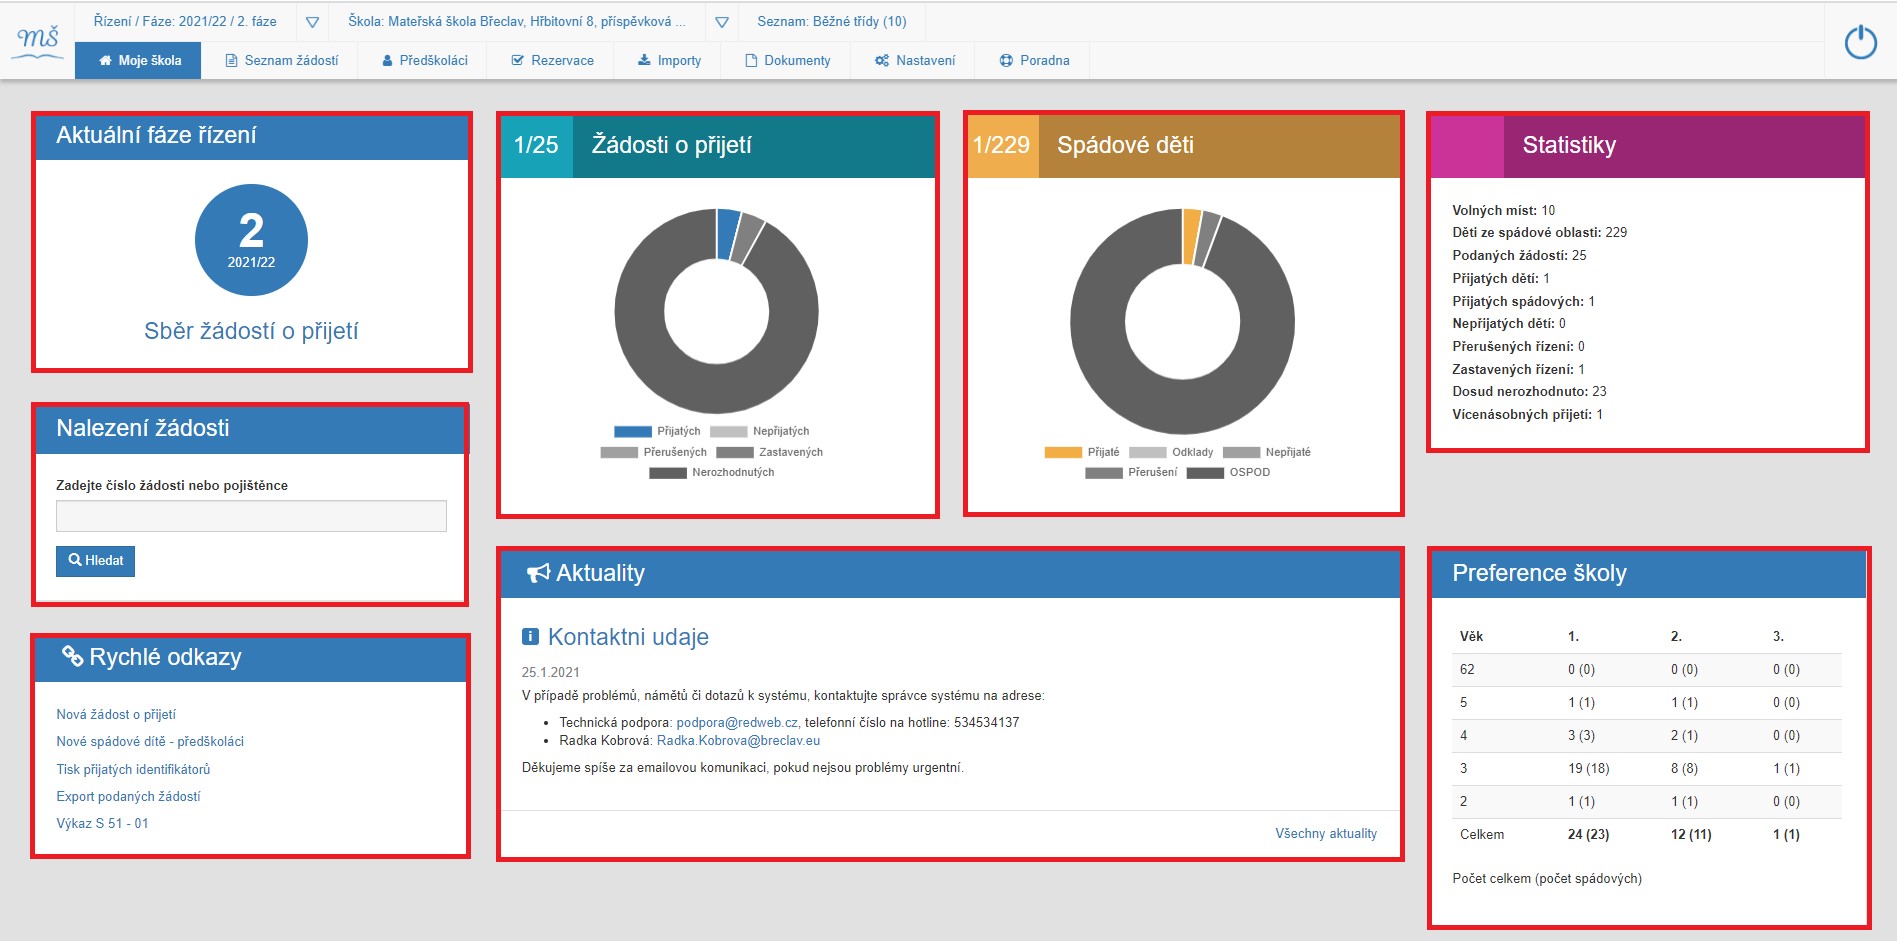
Task: Open the Rezervace tab
Action: [552, 60]
